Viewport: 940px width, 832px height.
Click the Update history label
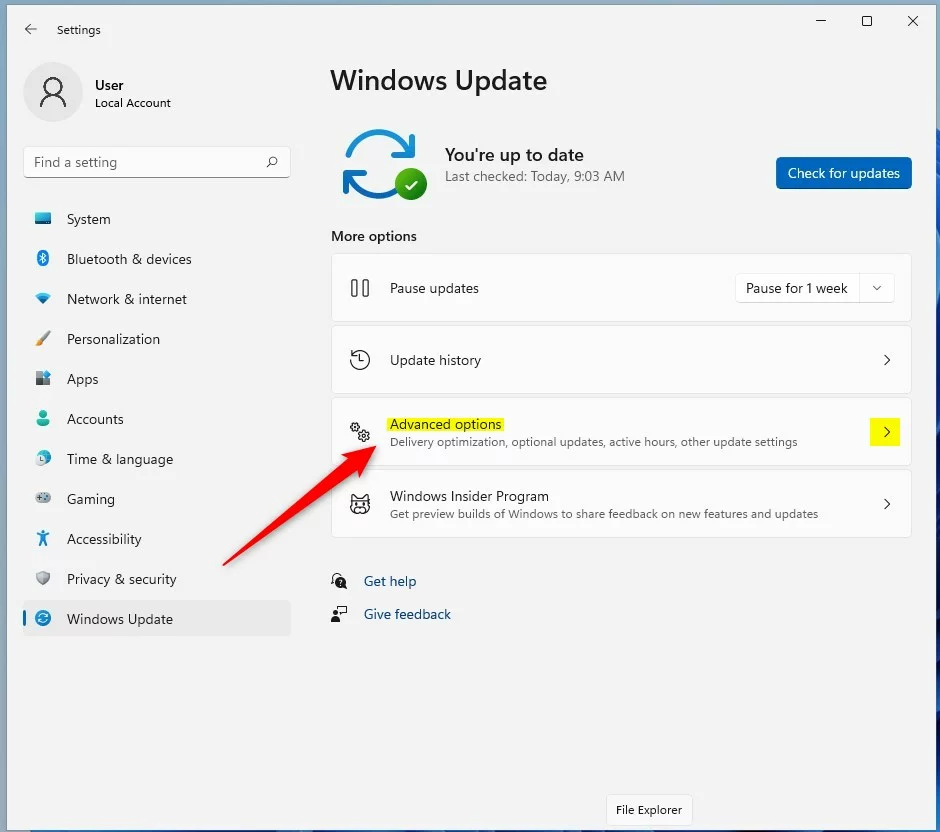point(435,360)
